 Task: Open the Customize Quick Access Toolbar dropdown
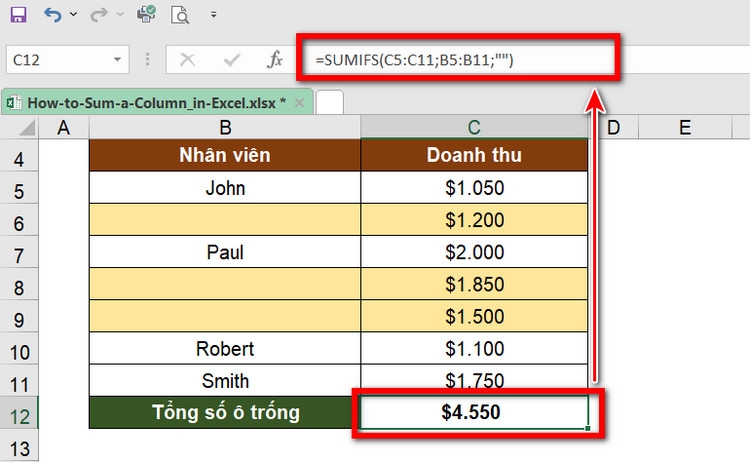pos(214,14)
